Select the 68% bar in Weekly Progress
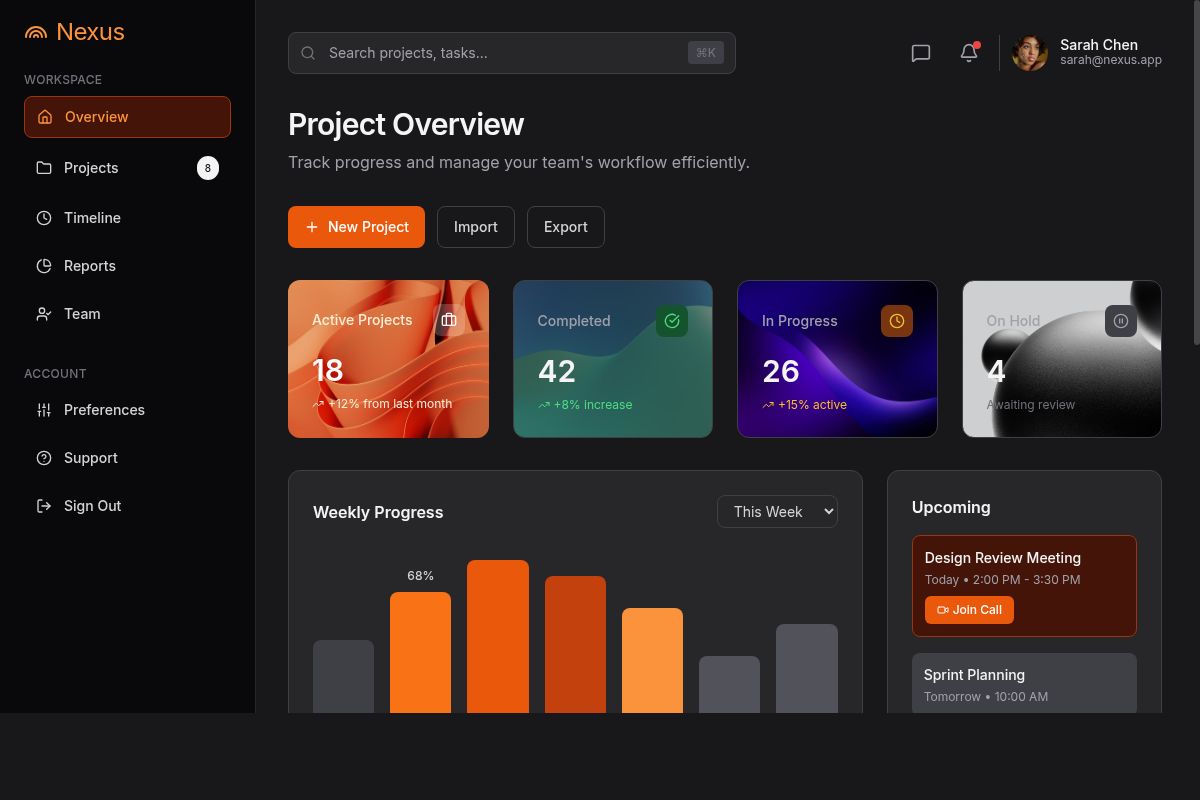The image size is (1200, 800). point(420,650)
